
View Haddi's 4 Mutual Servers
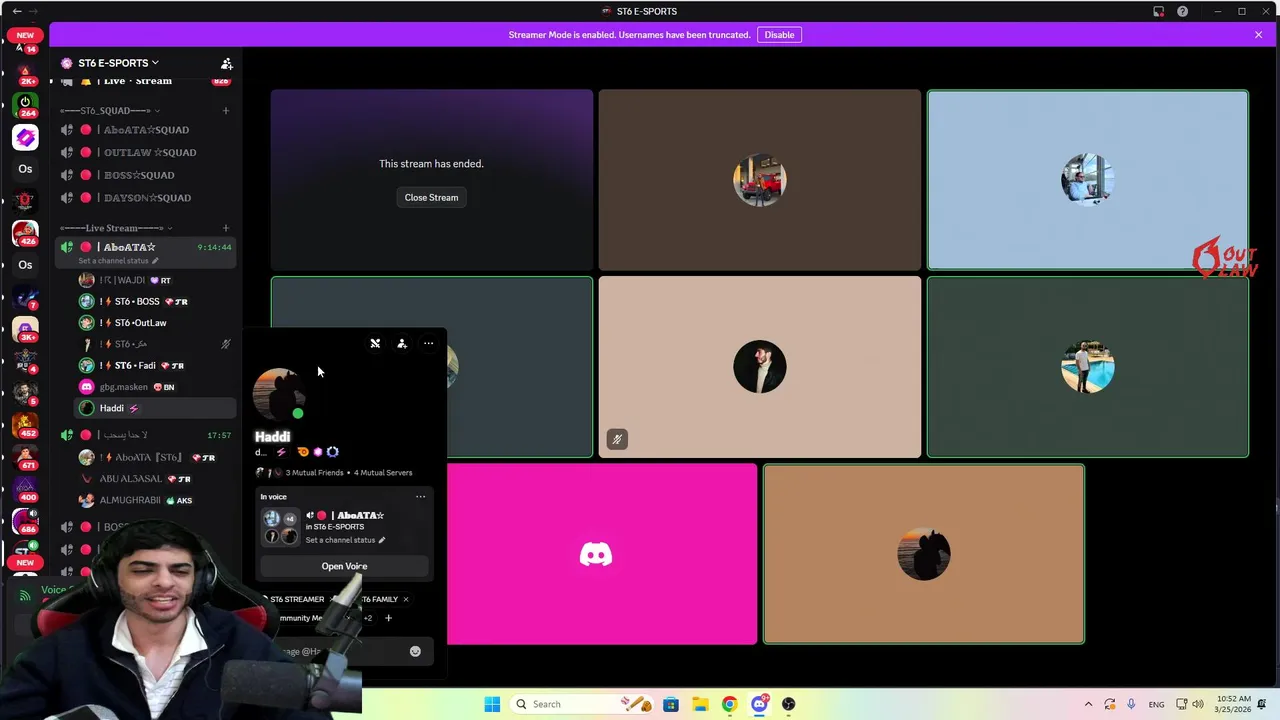point(383,473)
